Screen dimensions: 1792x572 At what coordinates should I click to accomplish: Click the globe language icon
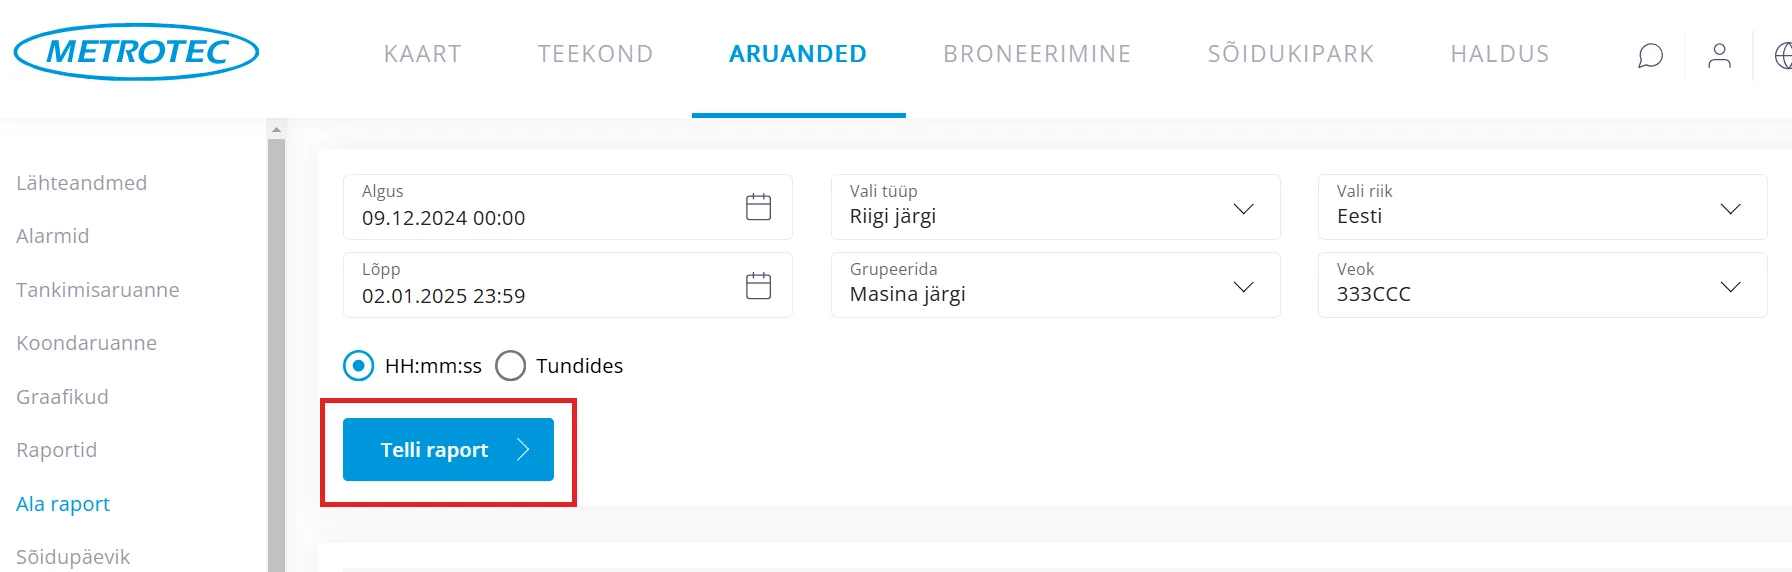click(x=1783, y=56)
